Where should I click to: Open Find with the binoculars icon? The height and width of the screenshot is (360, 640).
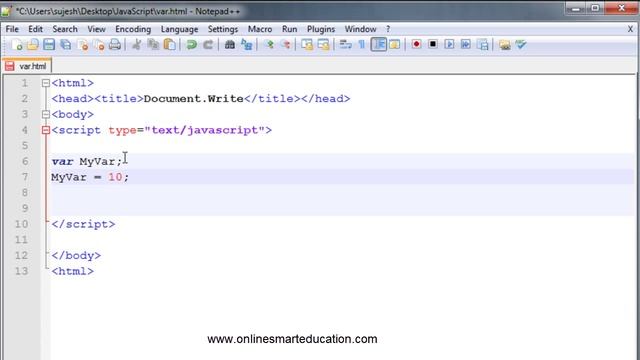pyautogui.click(x=230, y=44)
